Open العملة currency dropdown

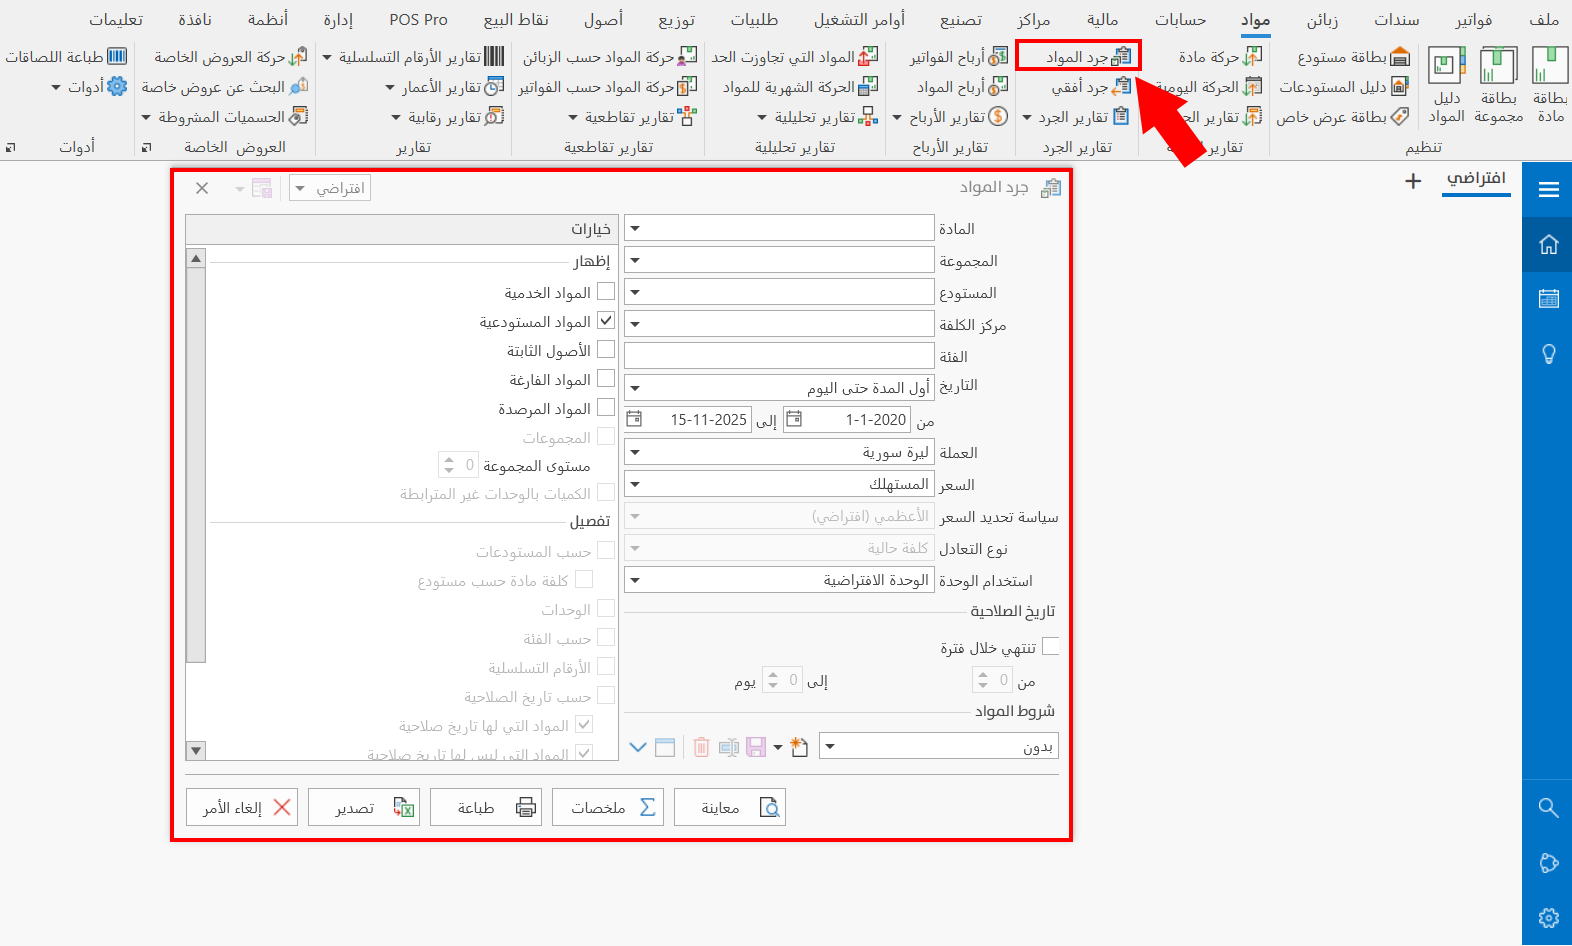point(636,452)
